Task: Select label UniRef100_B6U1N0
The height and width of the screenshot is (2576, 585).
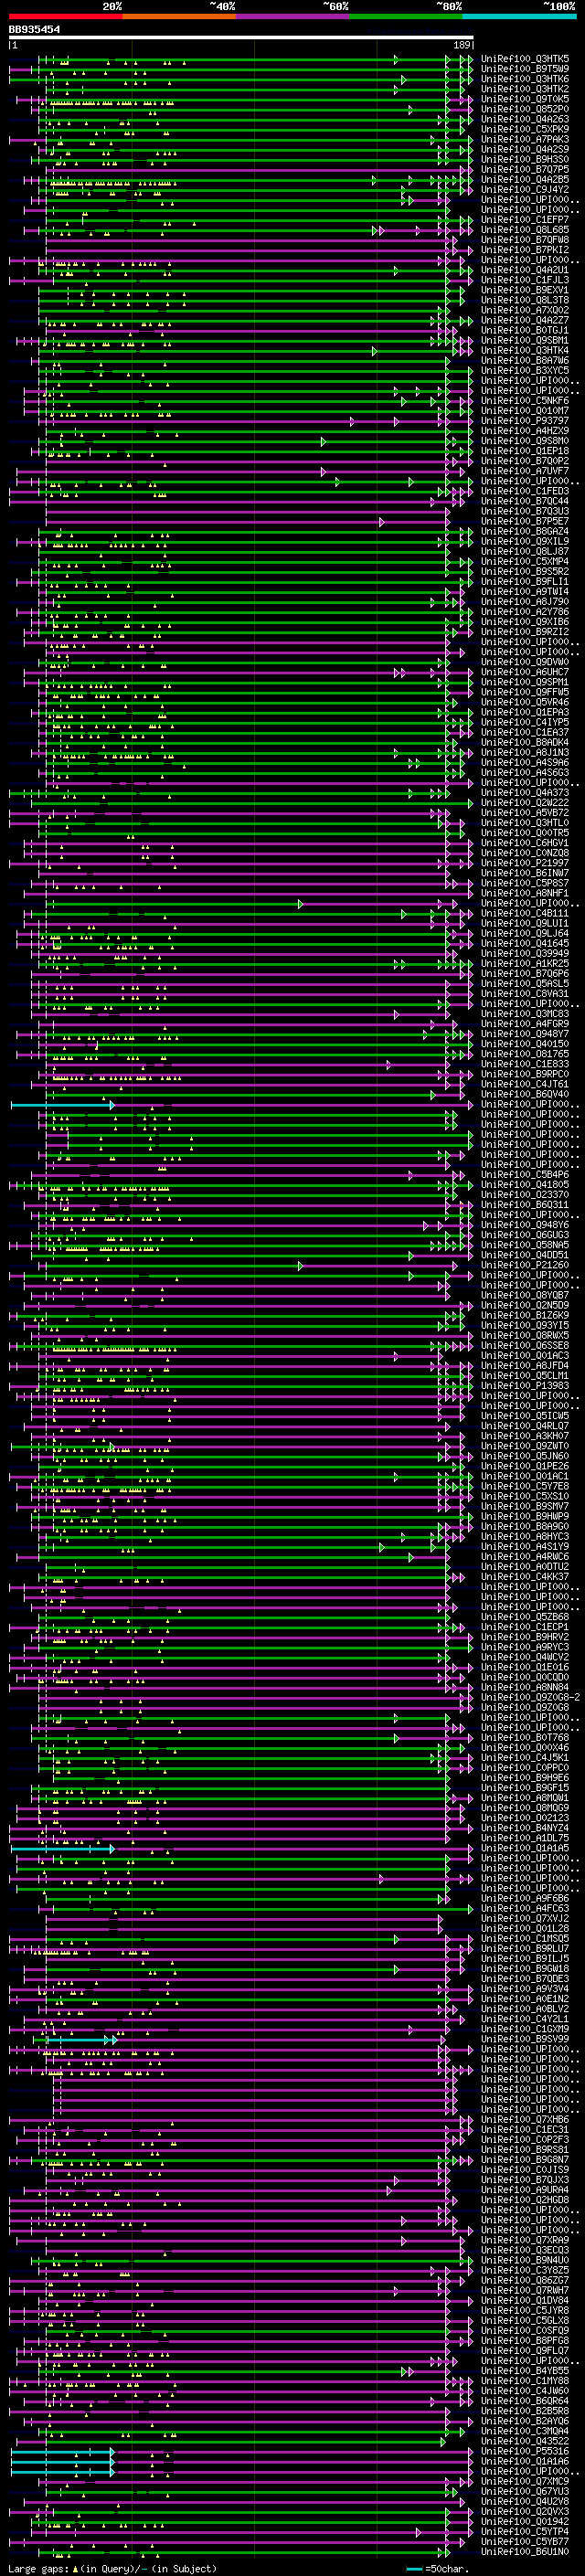Action: (525, 2552)
